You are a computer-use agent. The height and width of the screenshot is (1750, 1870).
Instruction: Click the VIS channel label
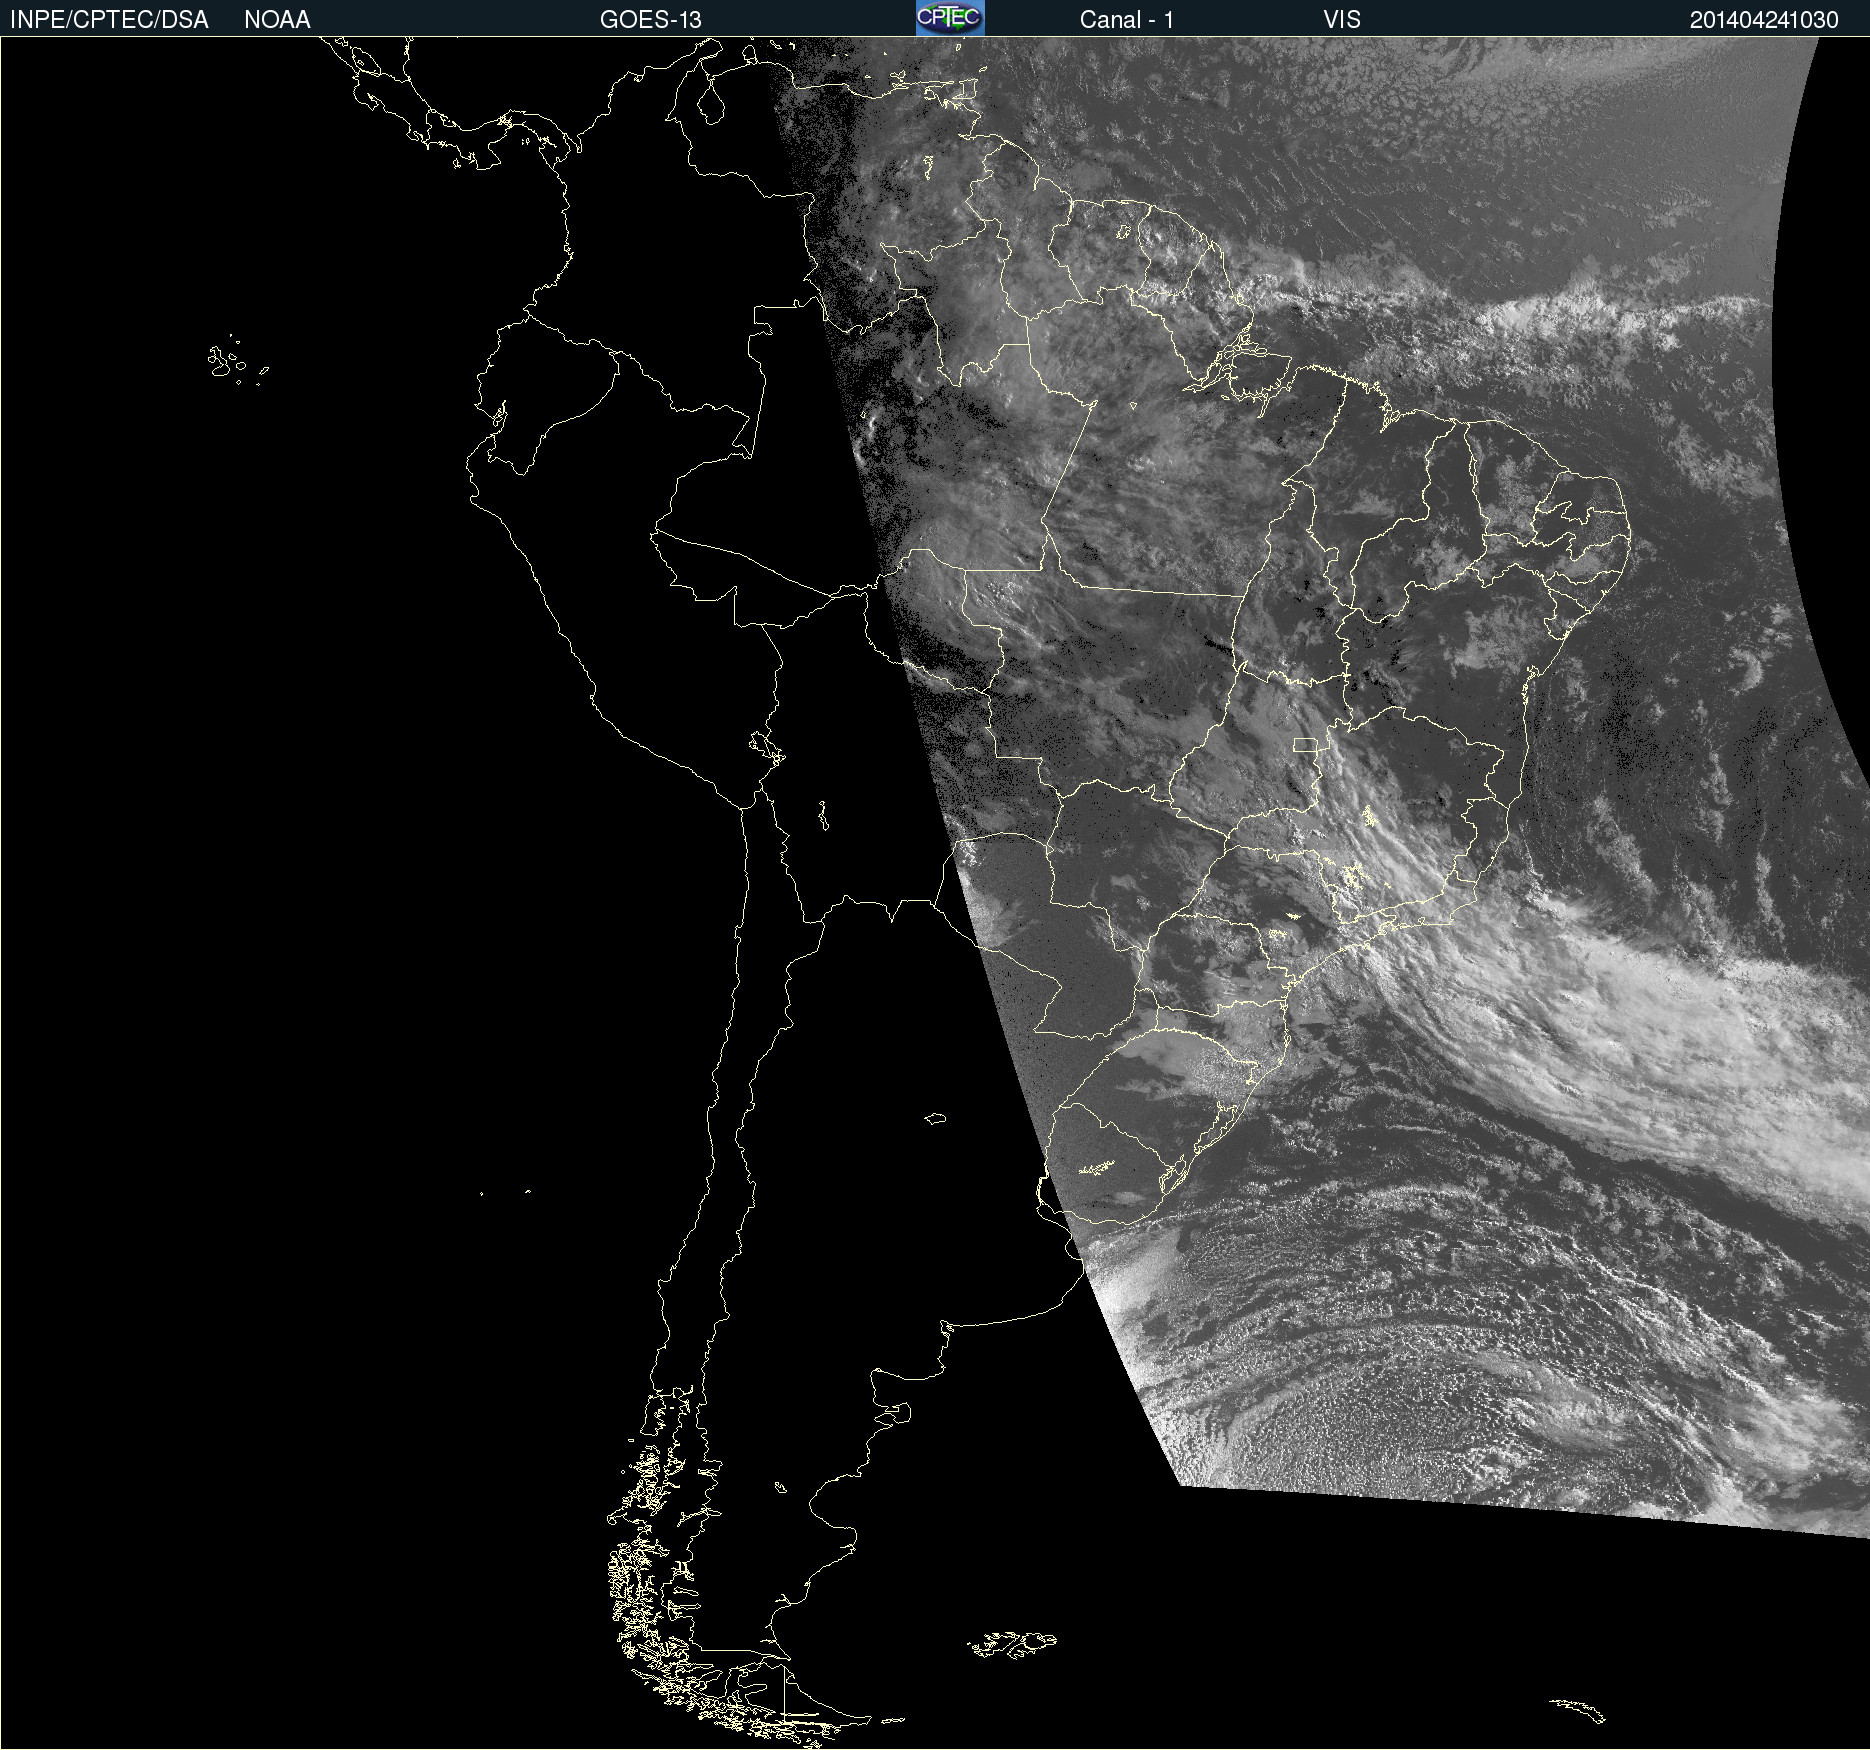tap(1342, 20)
